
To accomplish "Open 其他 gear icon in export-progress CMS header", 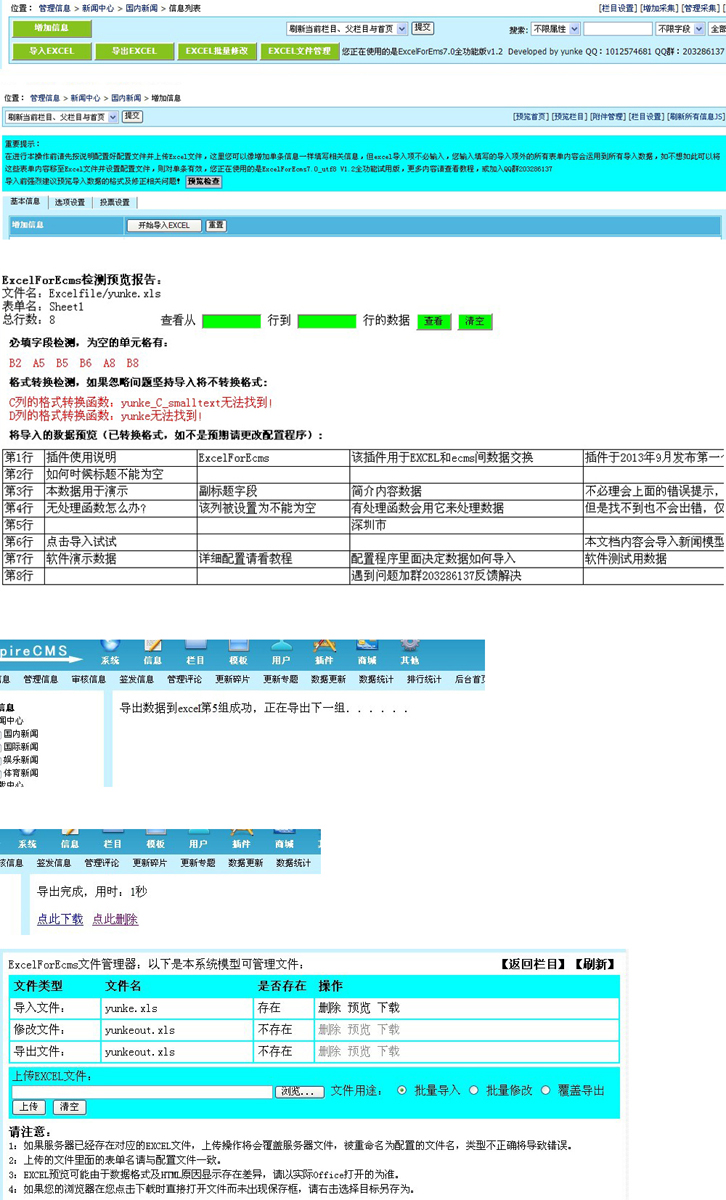I will coord(410,652).
